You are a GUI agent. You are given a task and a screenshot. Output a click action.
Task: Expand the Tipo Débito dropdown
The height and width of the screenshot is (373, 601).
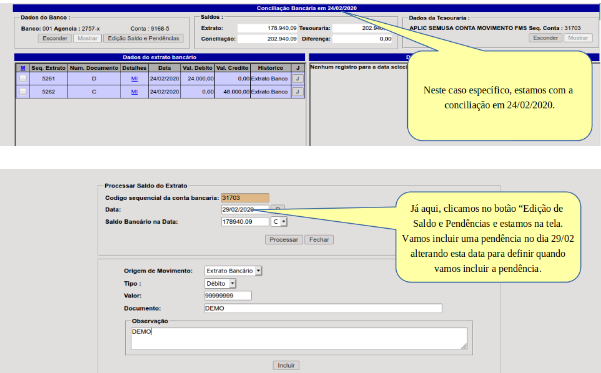click(x=220, y=284)
